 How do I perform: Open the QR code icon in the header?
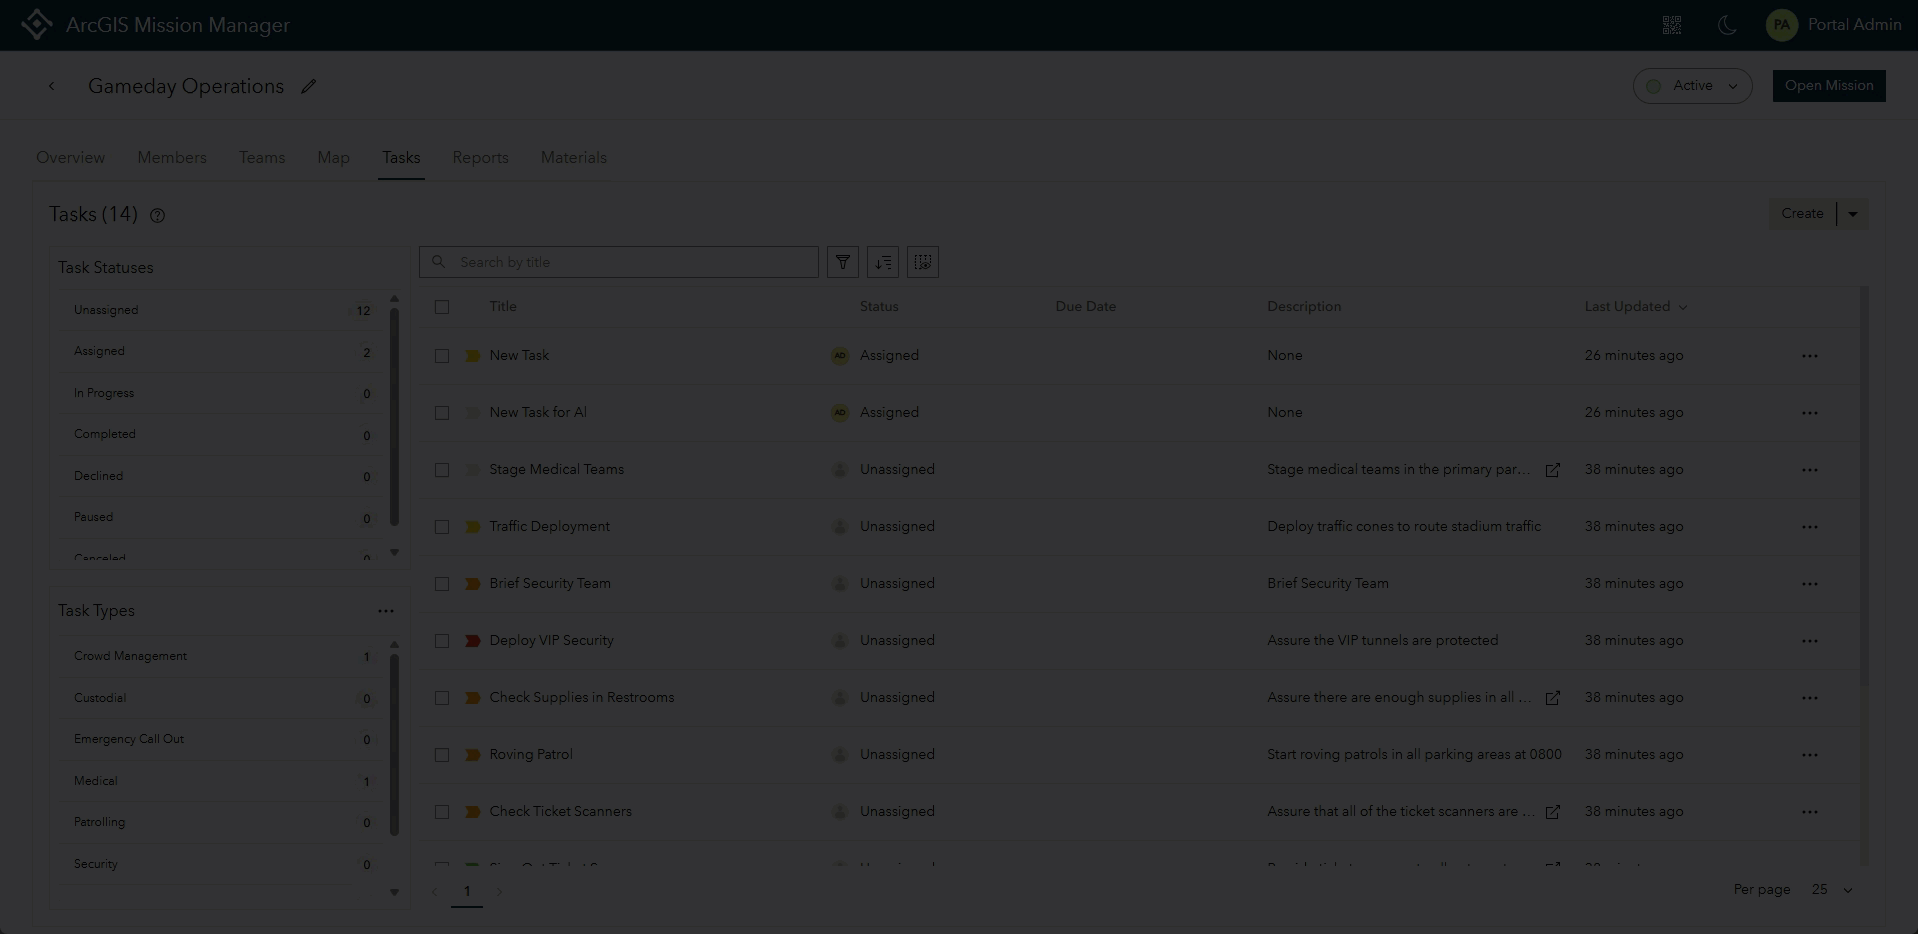[x=1671, y=25]
